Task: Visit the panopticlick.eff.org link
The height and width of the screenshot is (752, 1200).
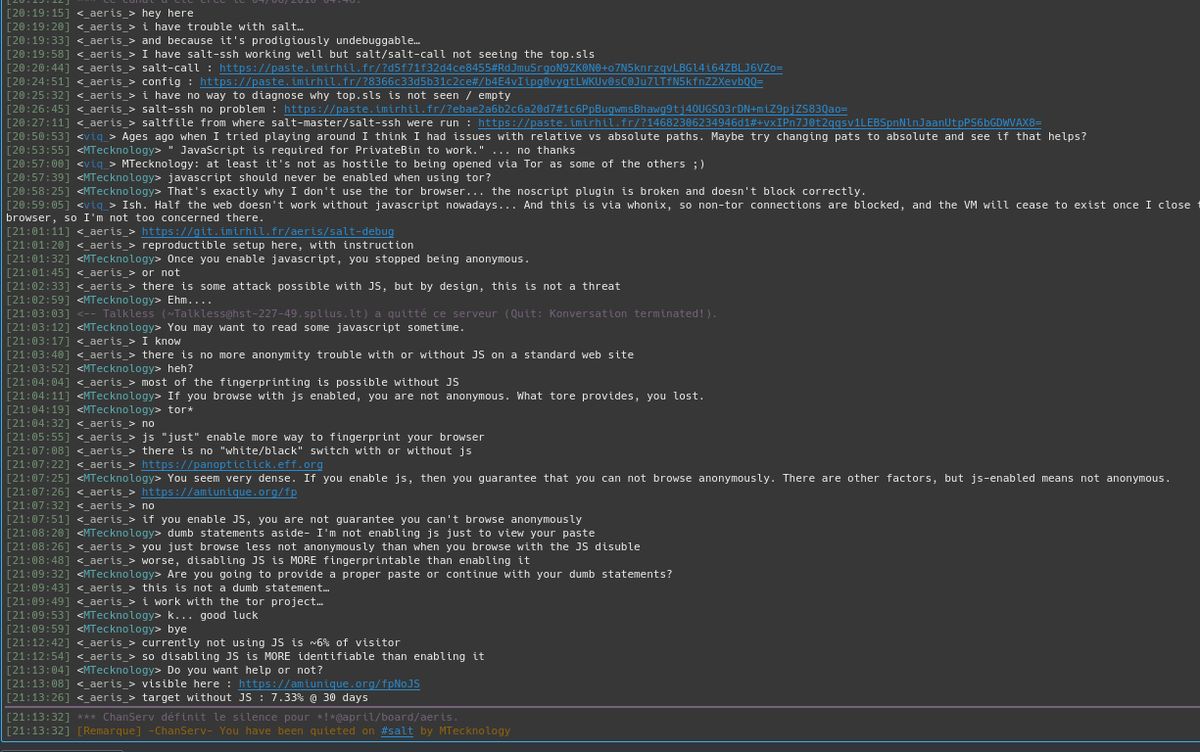Action: pos(232,465)
